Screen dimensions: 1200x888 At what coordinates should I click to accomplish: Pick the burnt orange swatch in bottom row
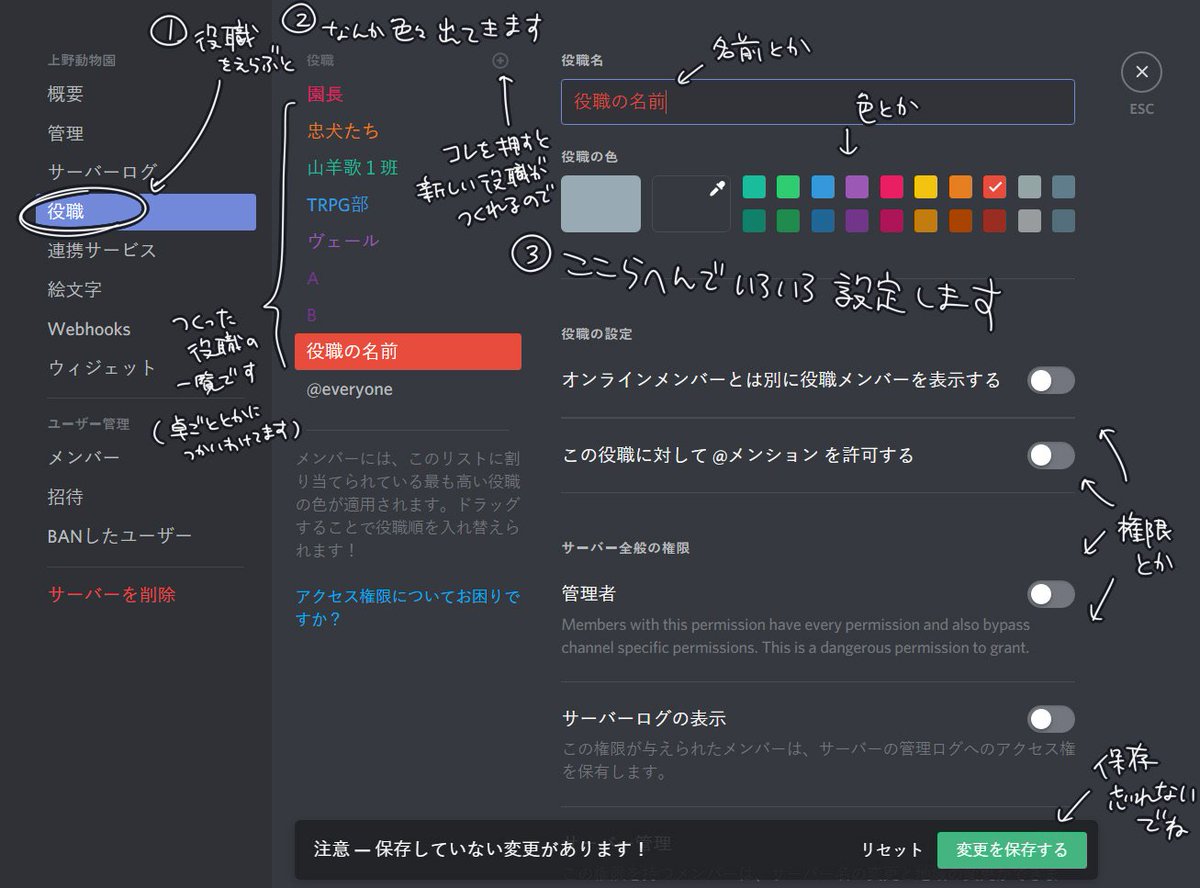click(x=960, y=220)
